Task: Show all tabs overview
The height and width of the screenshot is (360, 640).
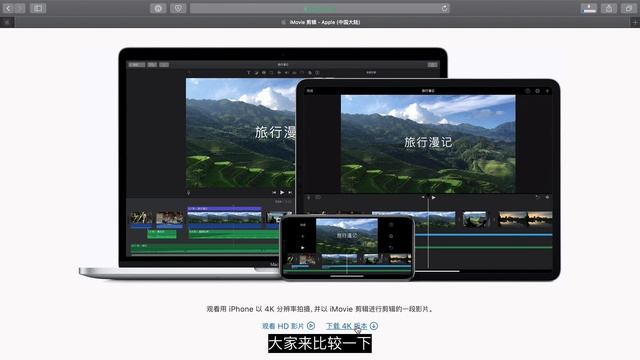Action: 629,8
